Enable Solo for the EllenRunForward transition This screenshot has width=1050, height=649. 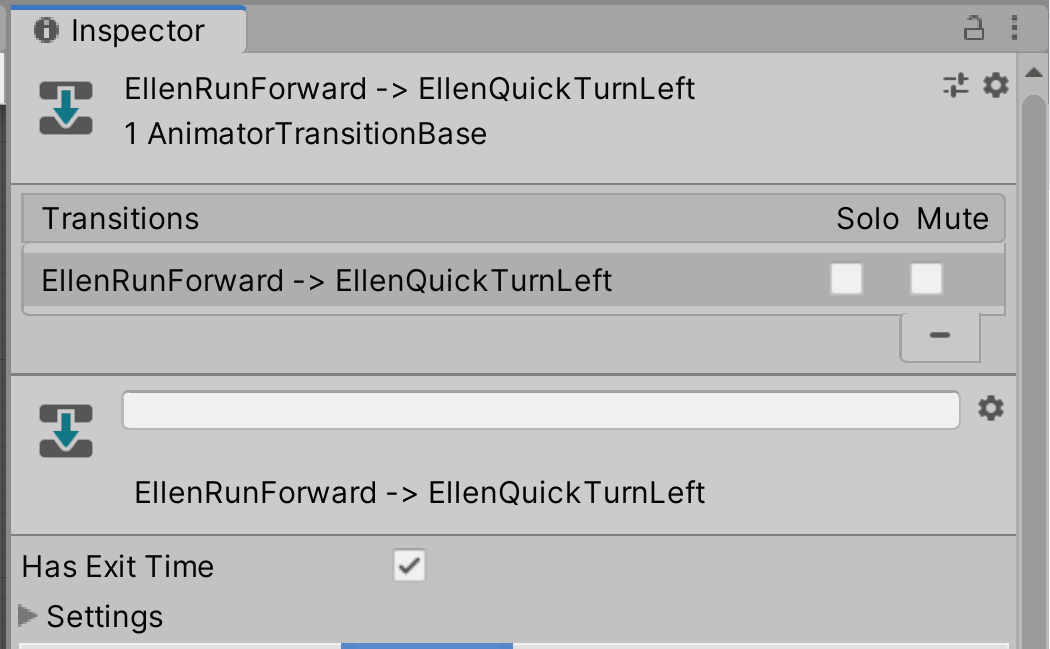[x=846, y=280]
